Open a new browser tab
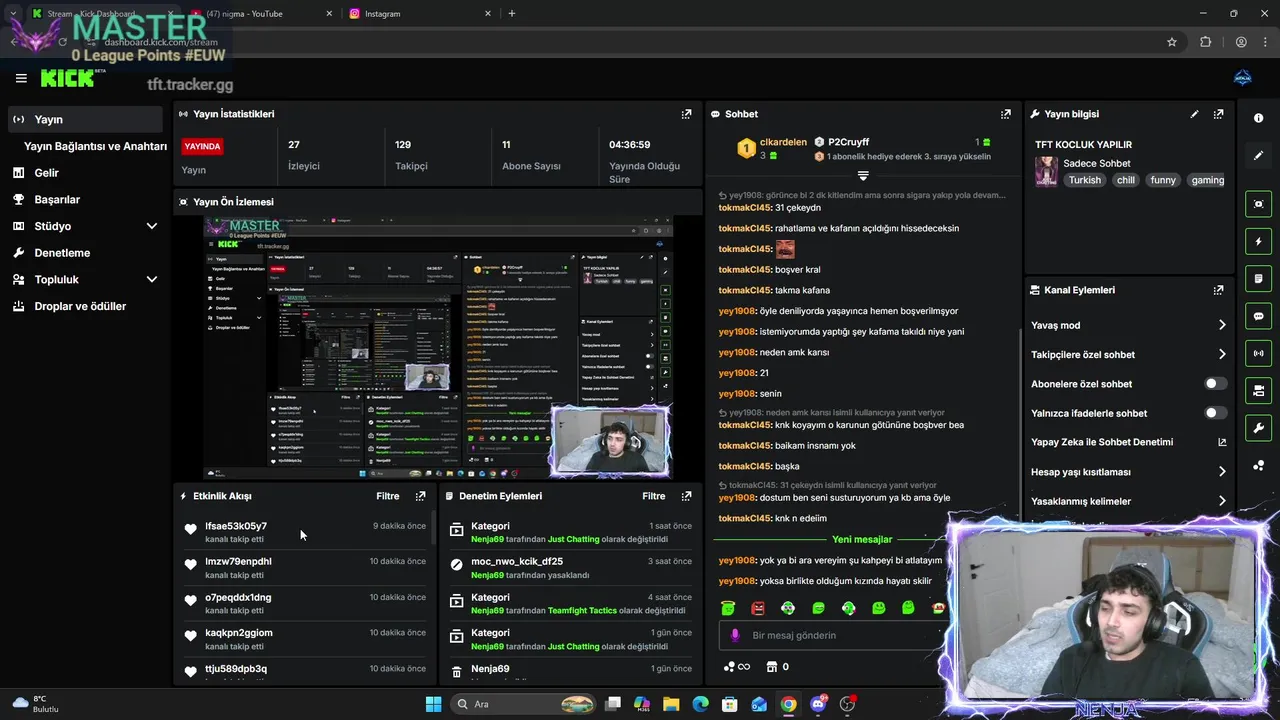The height and width of the screenshot is (720, 1280). click(512, 14)
